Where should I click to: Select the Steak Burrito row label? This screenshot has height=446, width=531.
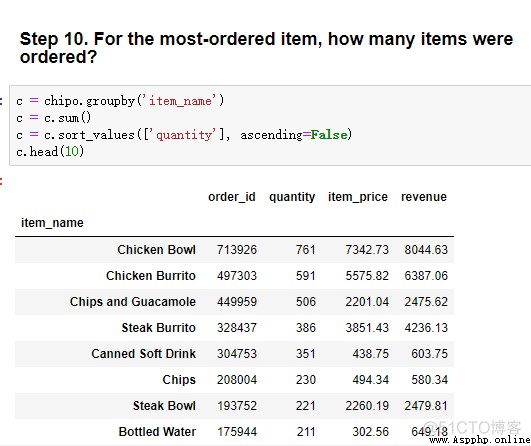click(x=158, y=327)
